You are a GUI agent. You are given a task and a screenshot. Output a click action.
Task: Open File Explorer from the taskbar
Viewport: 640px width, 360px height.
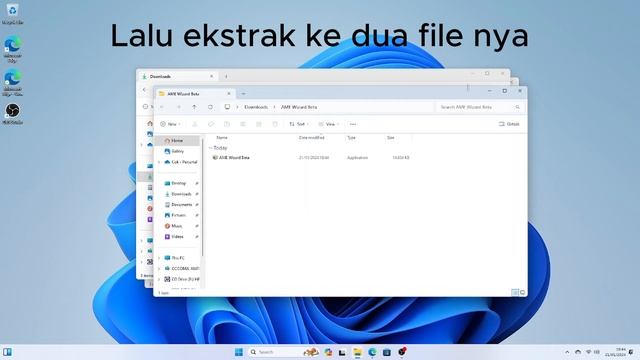pos(357,352)
